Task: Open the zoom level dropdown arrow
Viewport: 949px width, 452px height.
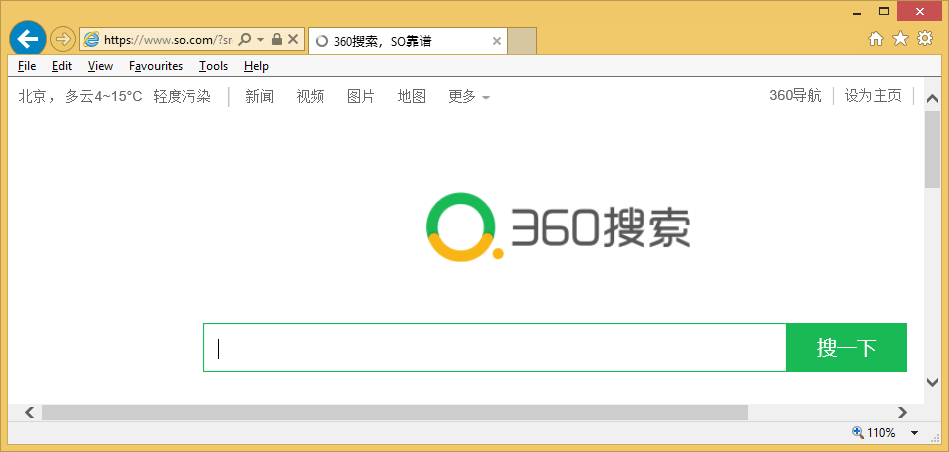Action: [915, 433]
